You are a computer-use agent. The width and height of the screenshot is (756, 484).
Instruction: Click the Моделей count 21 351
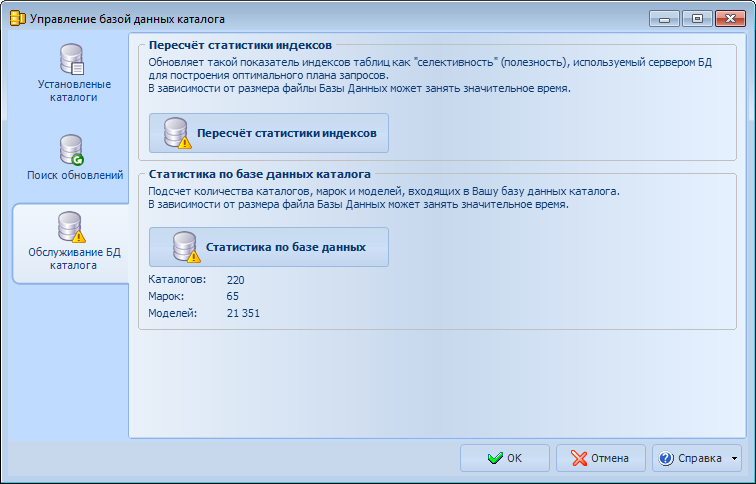coord(243,313)
